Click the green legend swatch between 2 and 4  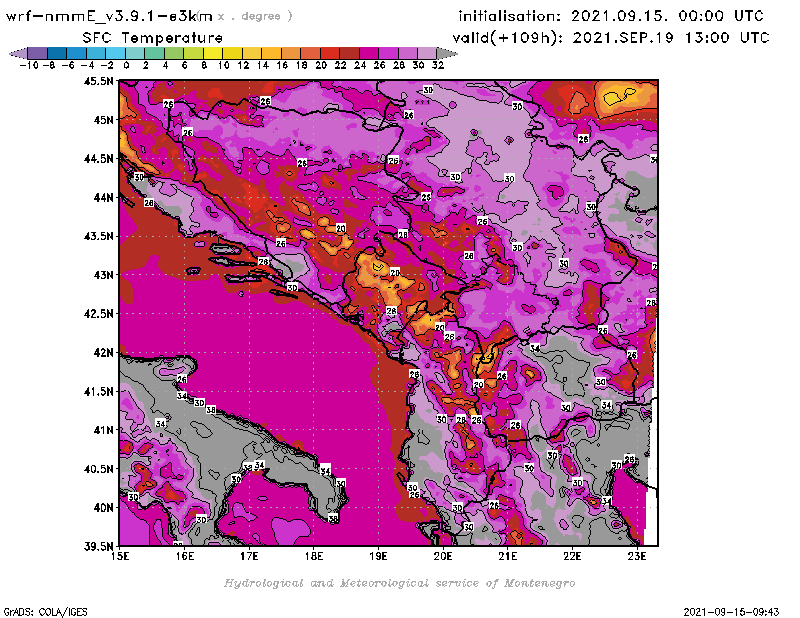click(x=154, y=53)
